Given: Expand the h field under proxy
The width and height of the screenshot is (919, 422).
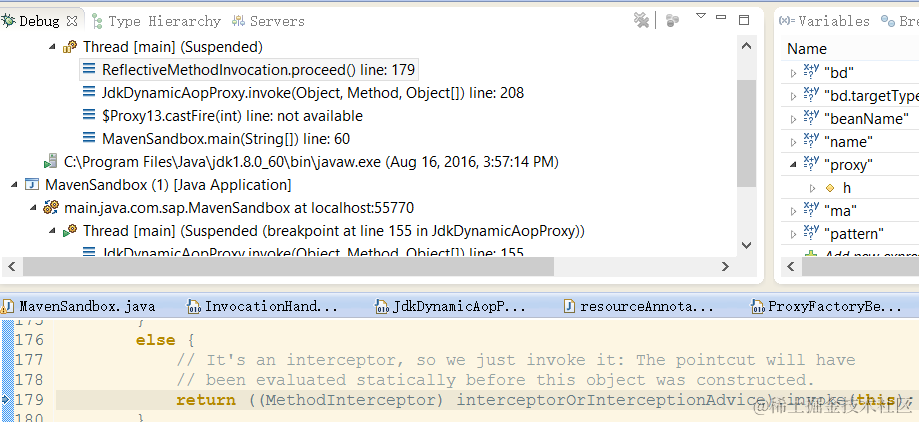Looking at the screenshot, I should coord(812,188).
